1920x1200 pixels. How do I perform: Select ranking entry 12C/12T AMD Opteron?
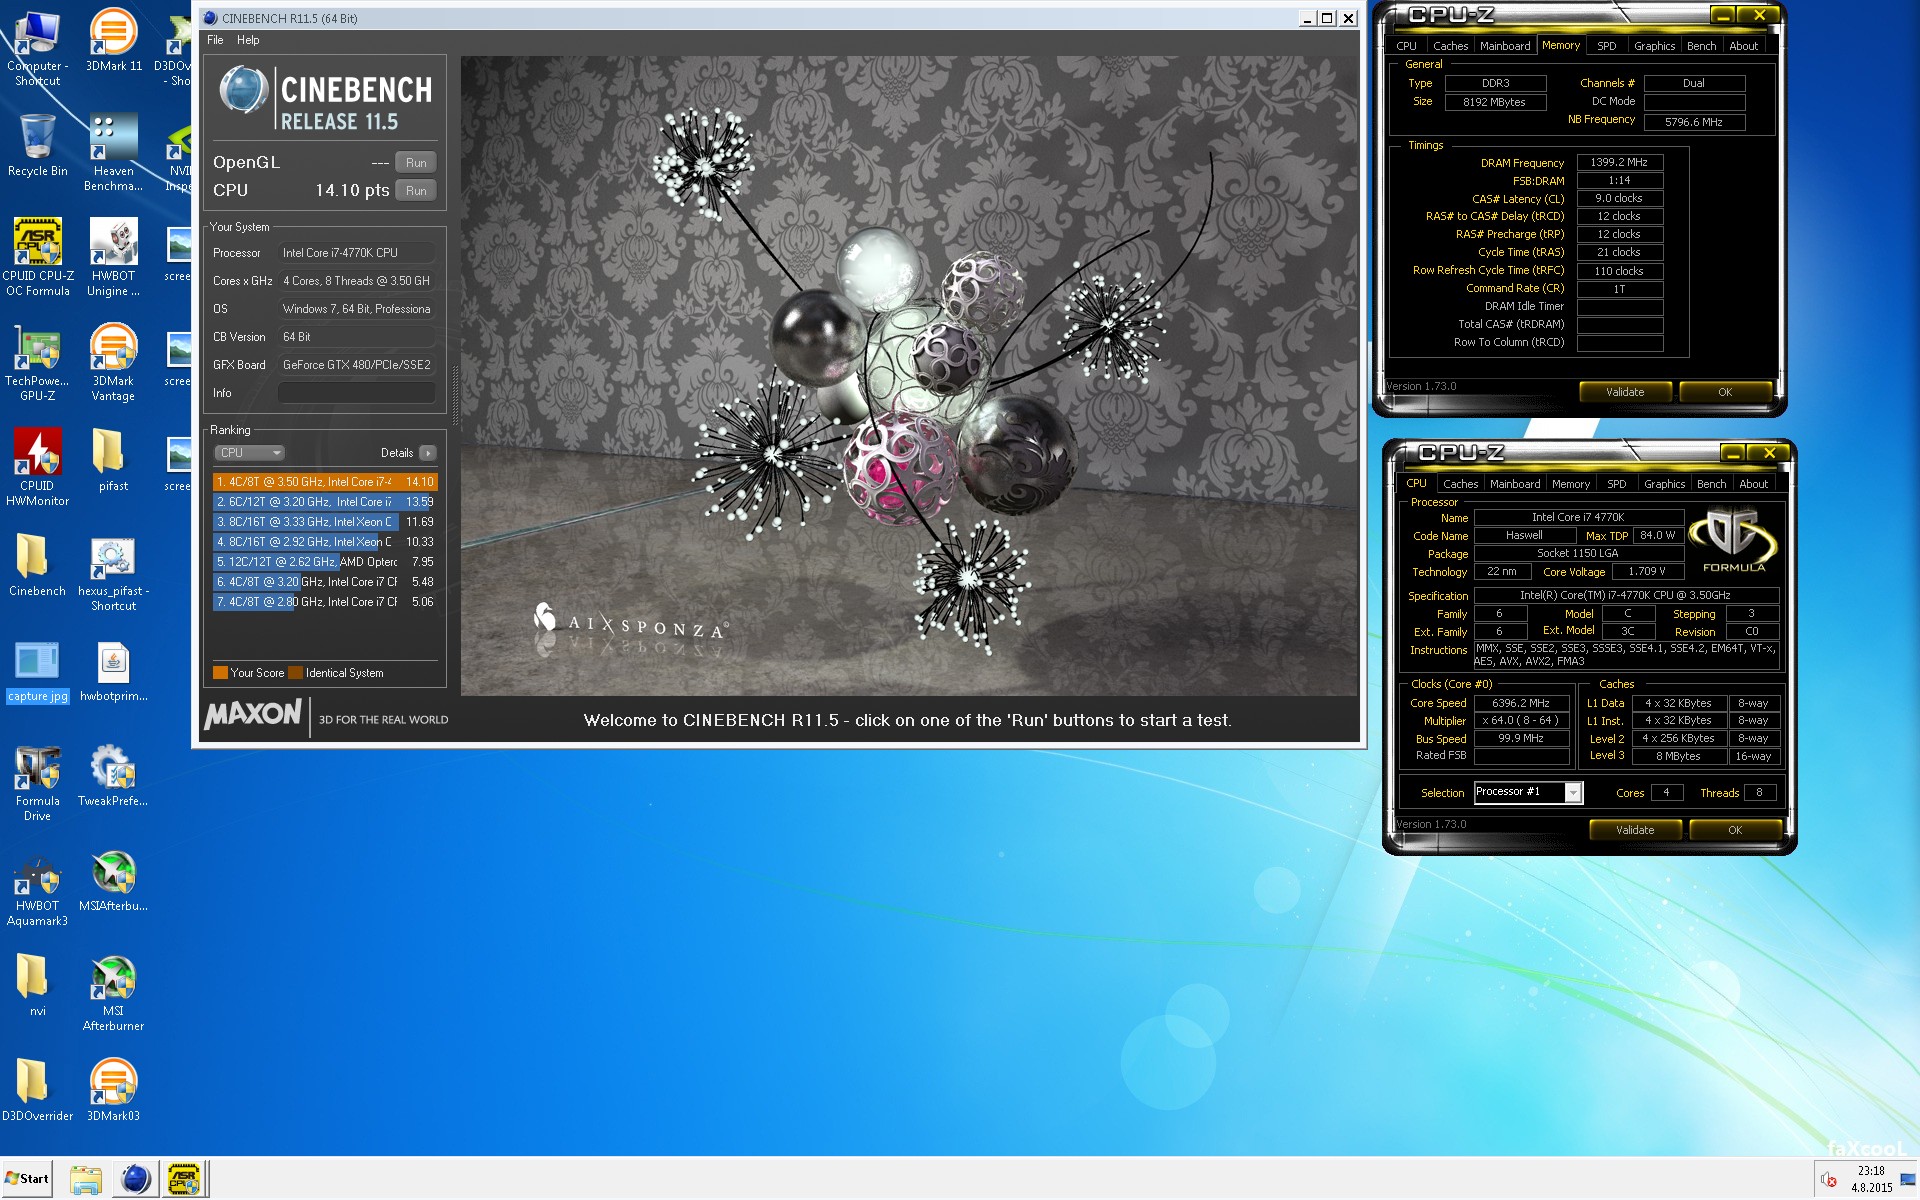pyautogui.click(x=325, y=562)
